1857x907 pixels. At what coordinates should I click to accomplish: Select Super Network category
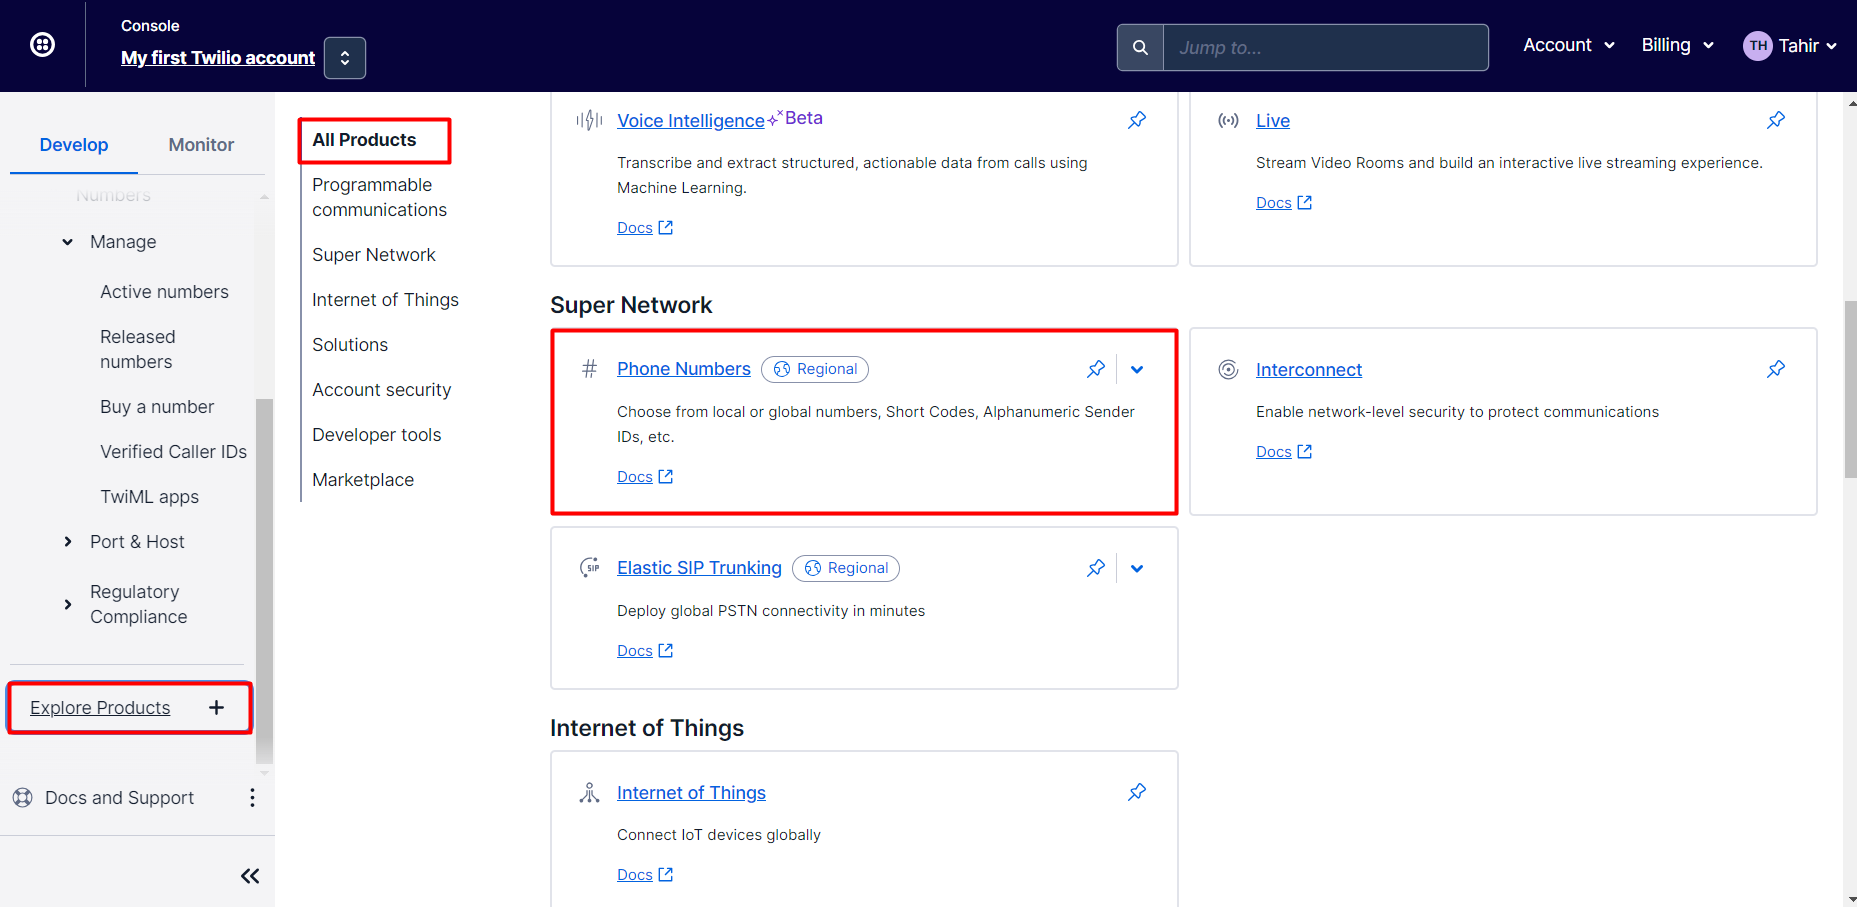click(374, 255)
